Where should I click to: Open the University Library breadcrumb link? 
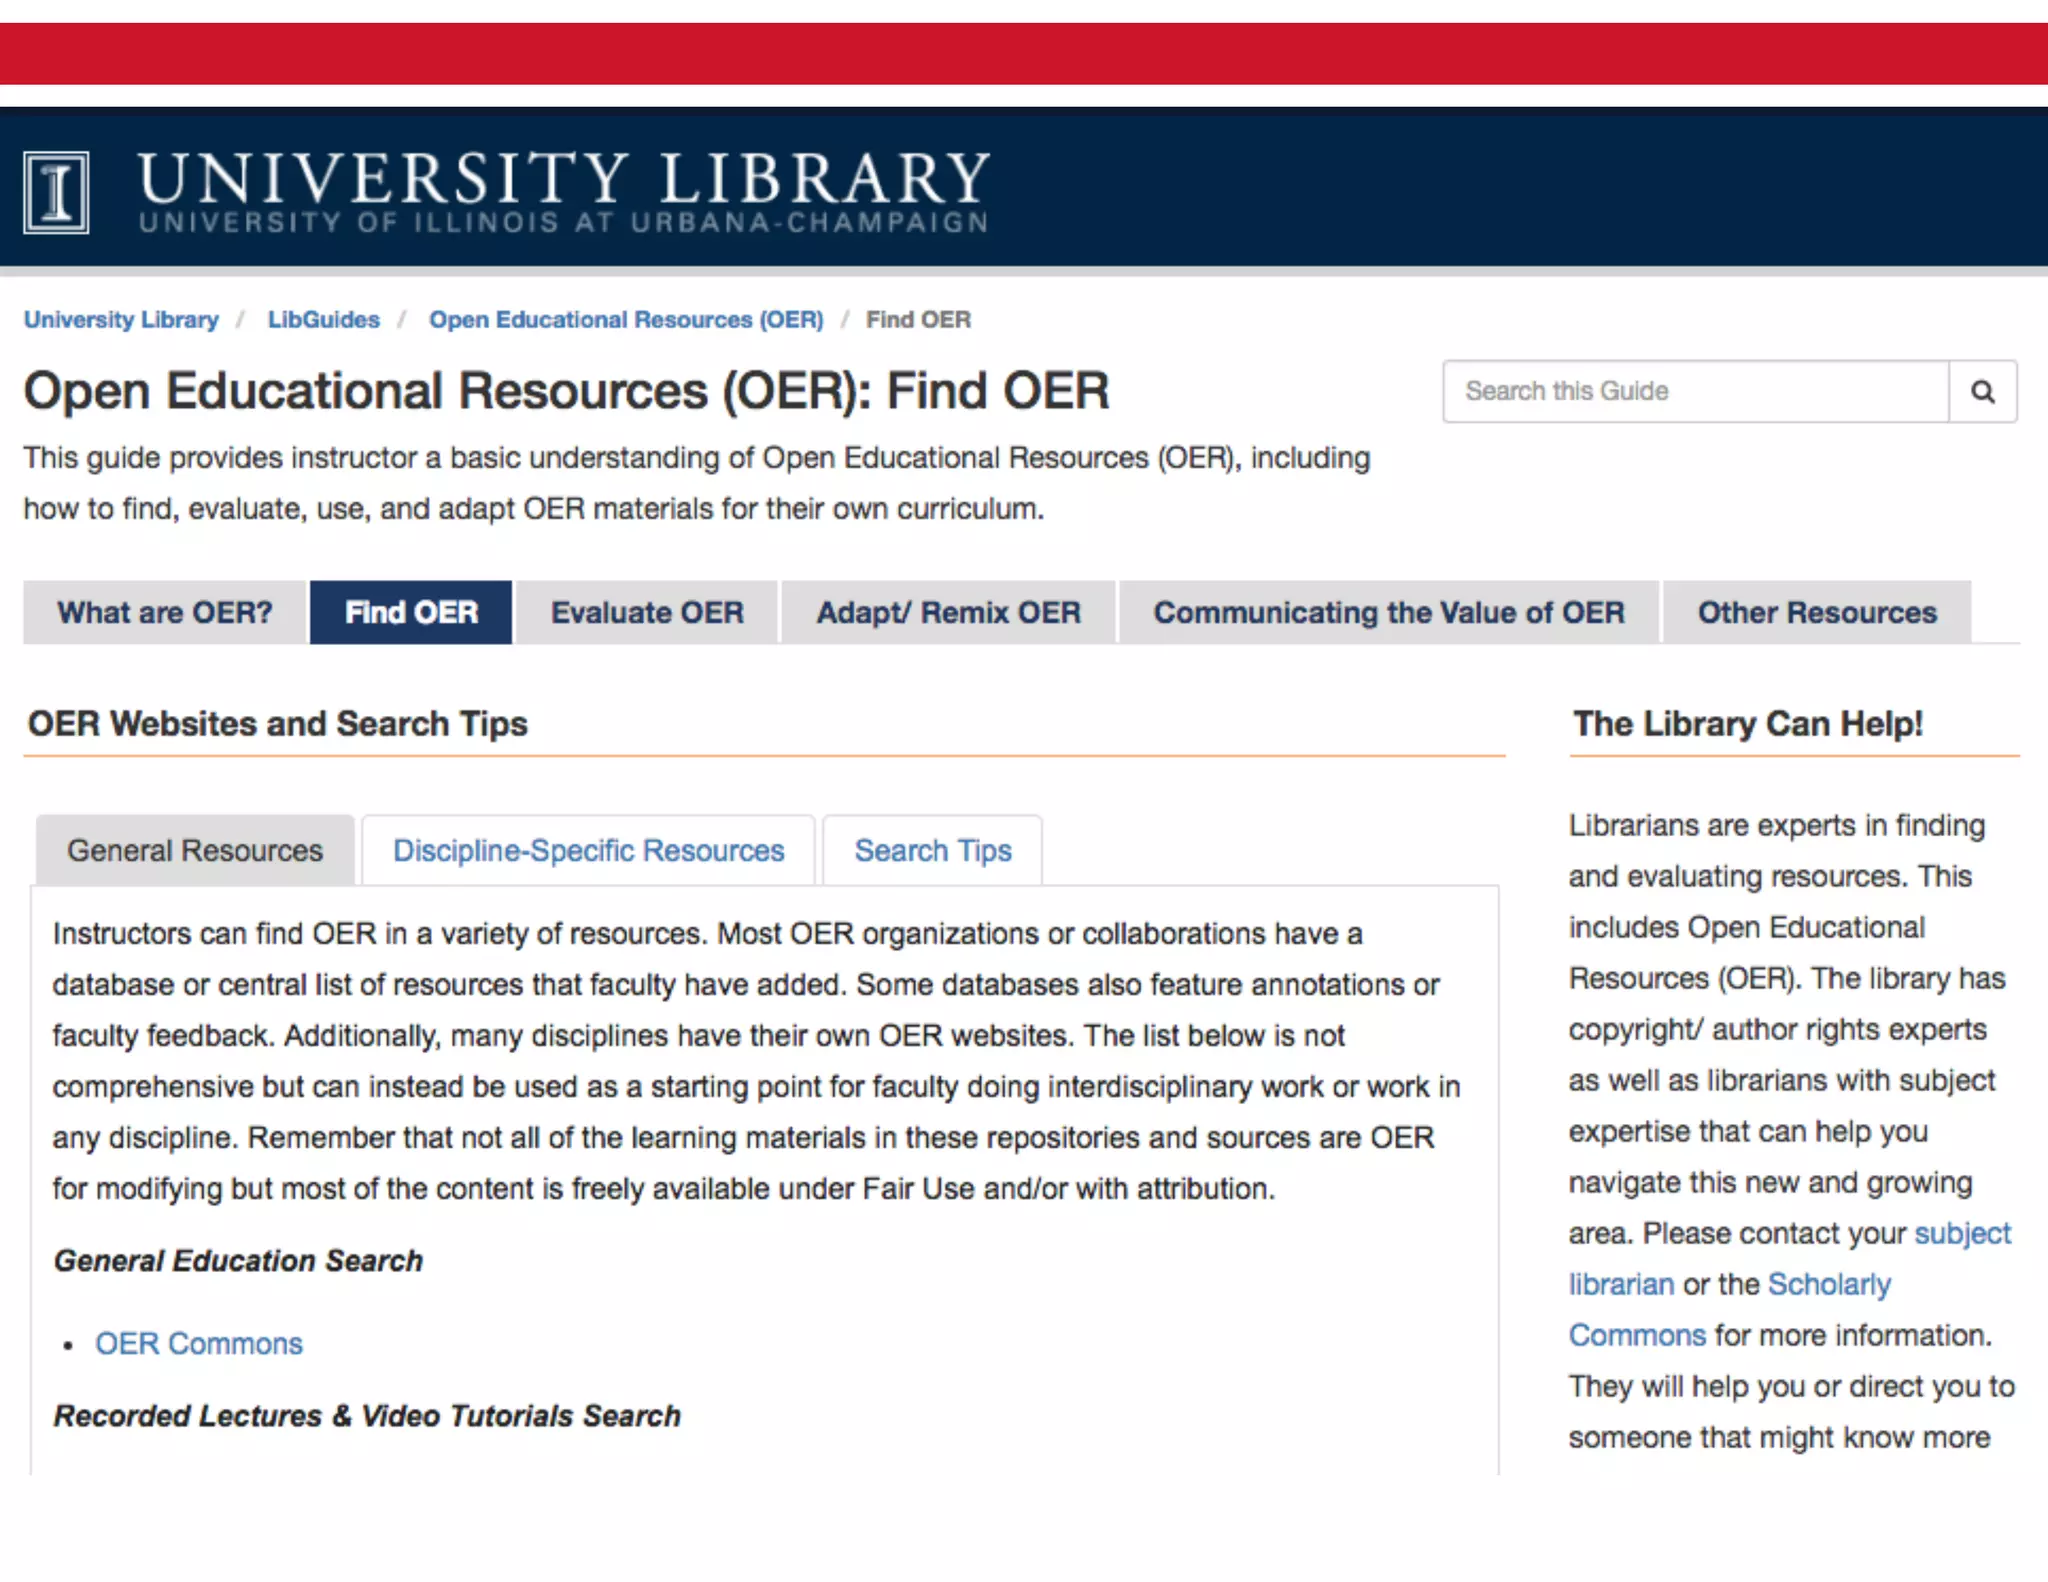click(x=121, y=320)
